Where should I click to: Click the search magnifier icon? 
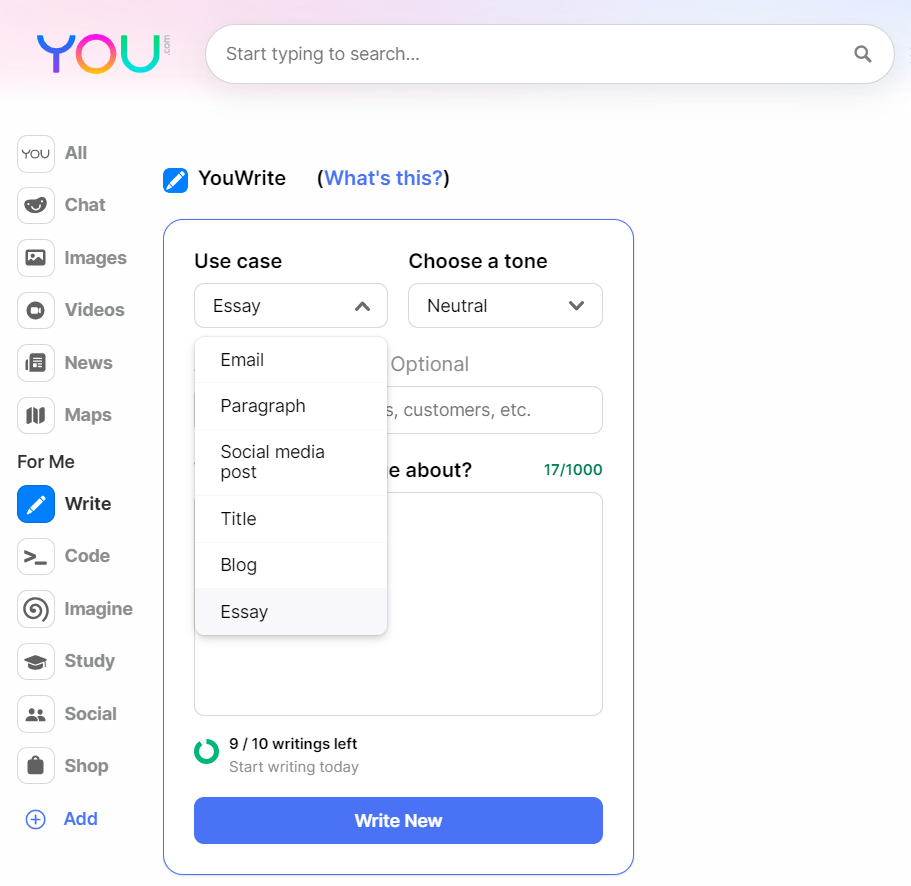tap(863, 54)
